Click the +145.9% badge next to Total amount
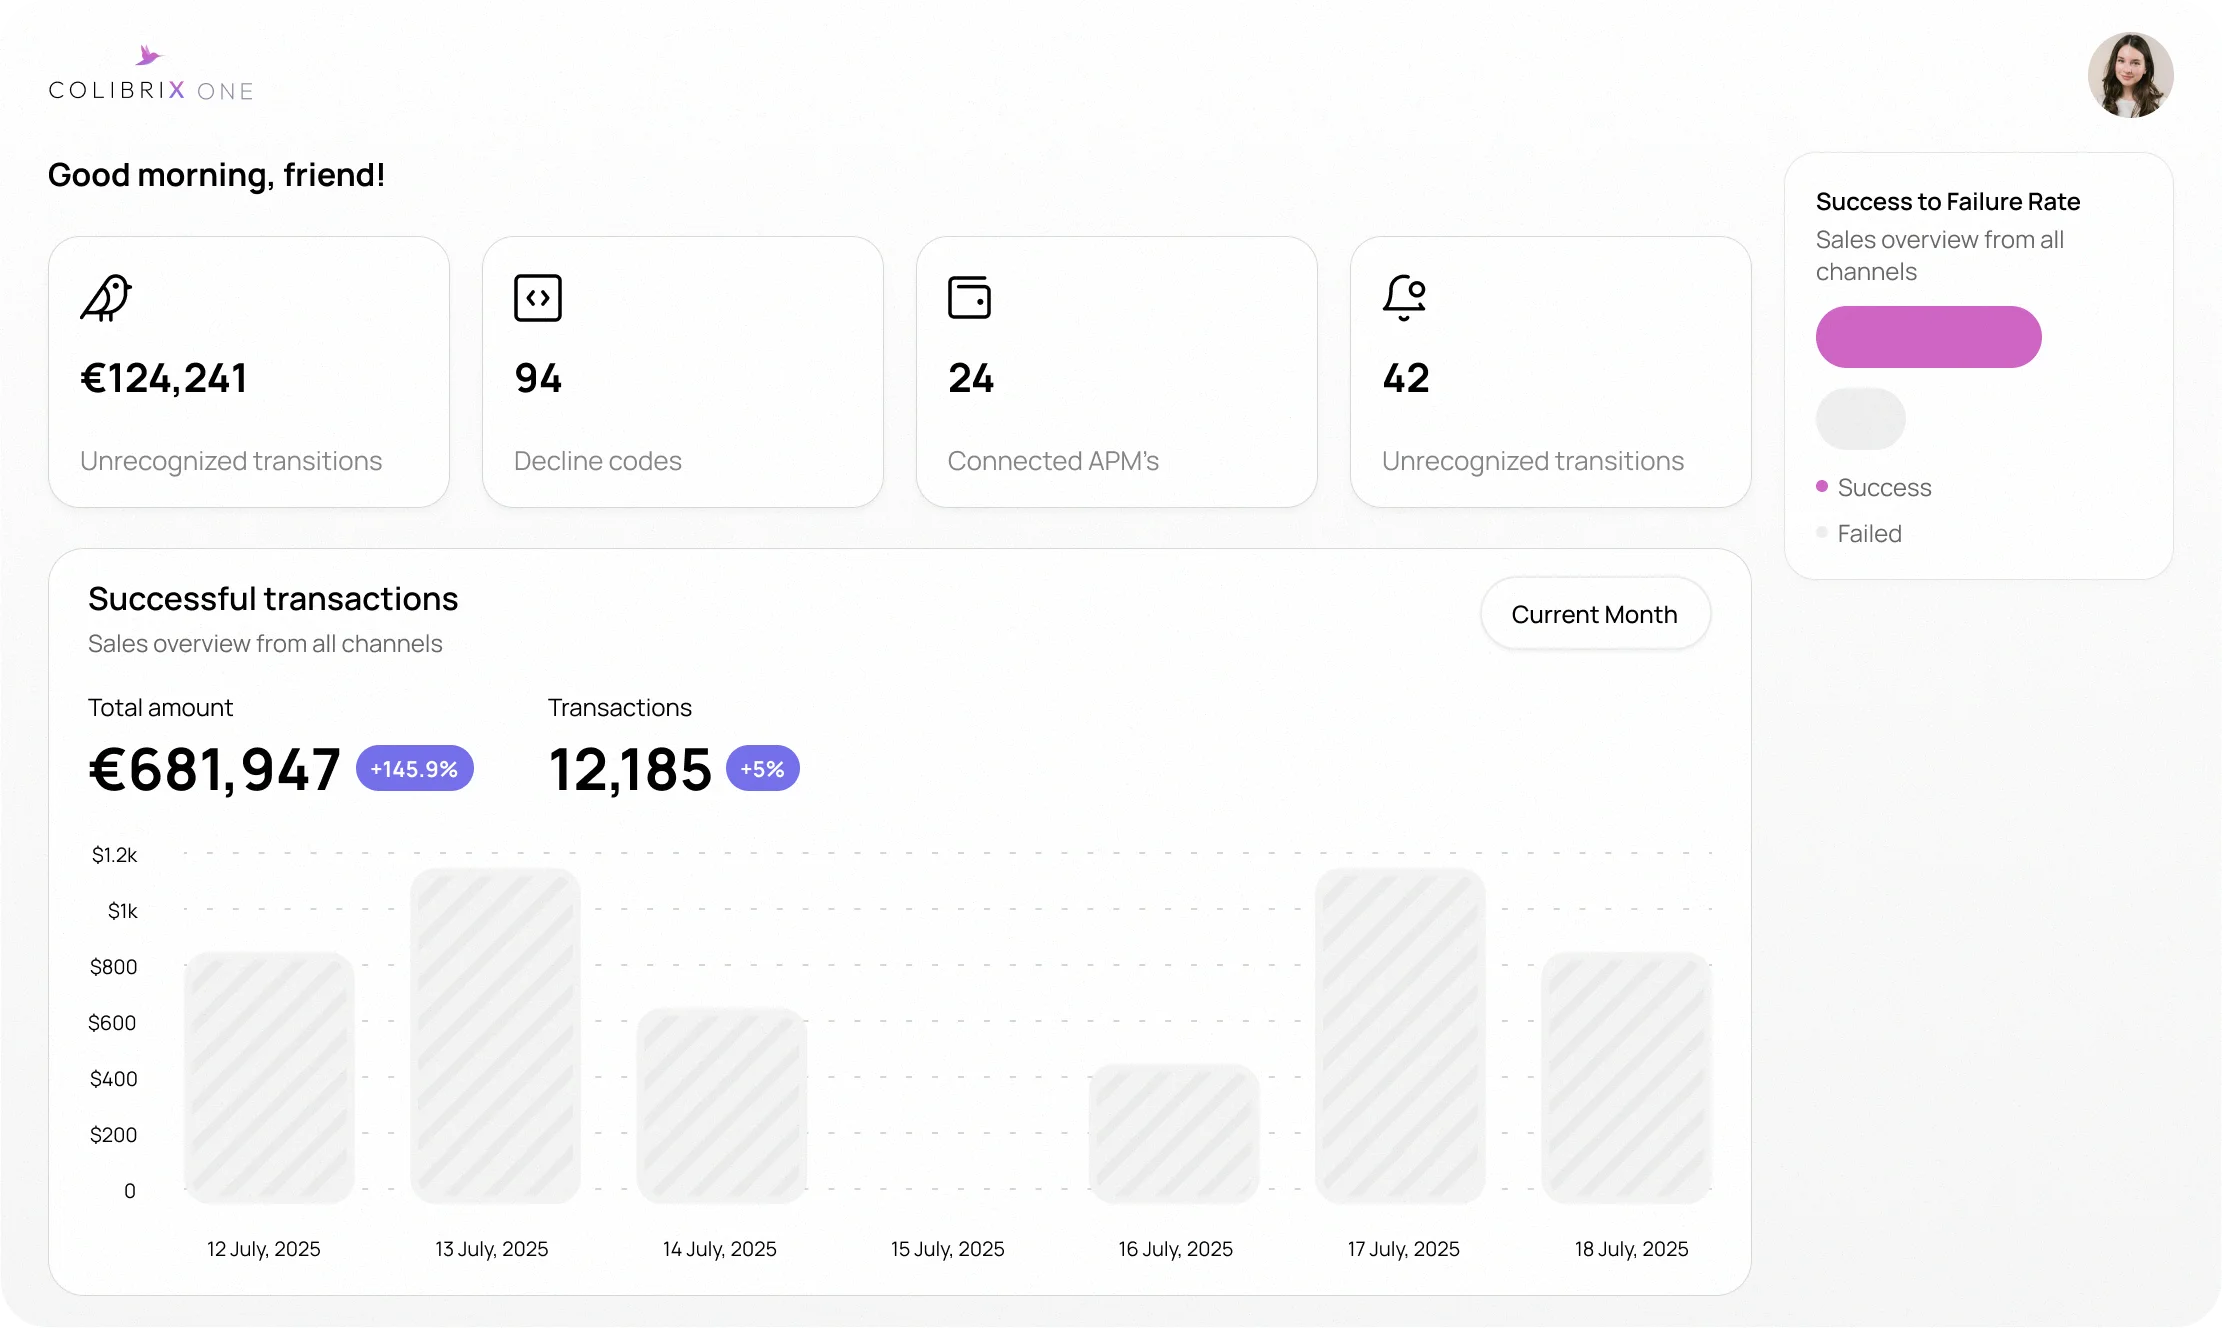This screenshot has width=2222, height=1328. 413,768
